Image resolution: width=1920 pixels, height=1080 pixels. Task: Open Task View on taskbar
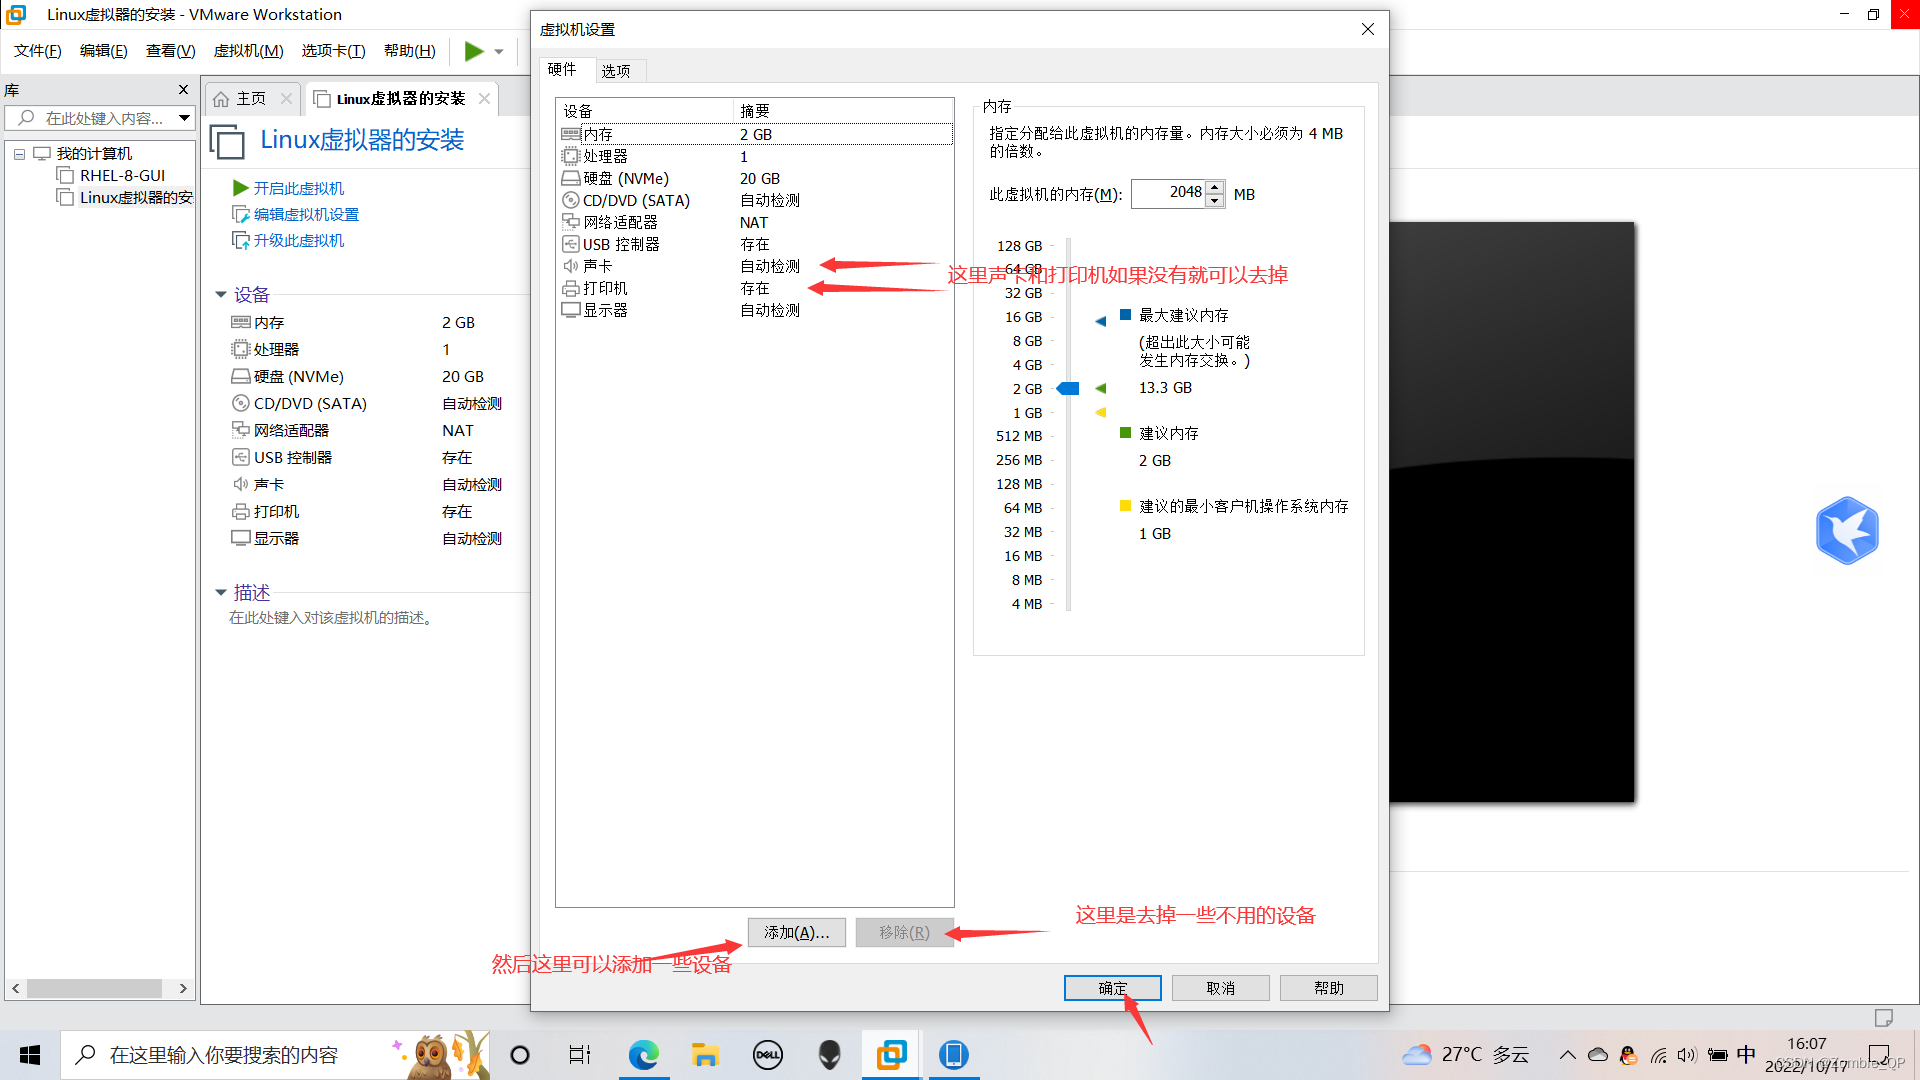tap(580, 1055)
